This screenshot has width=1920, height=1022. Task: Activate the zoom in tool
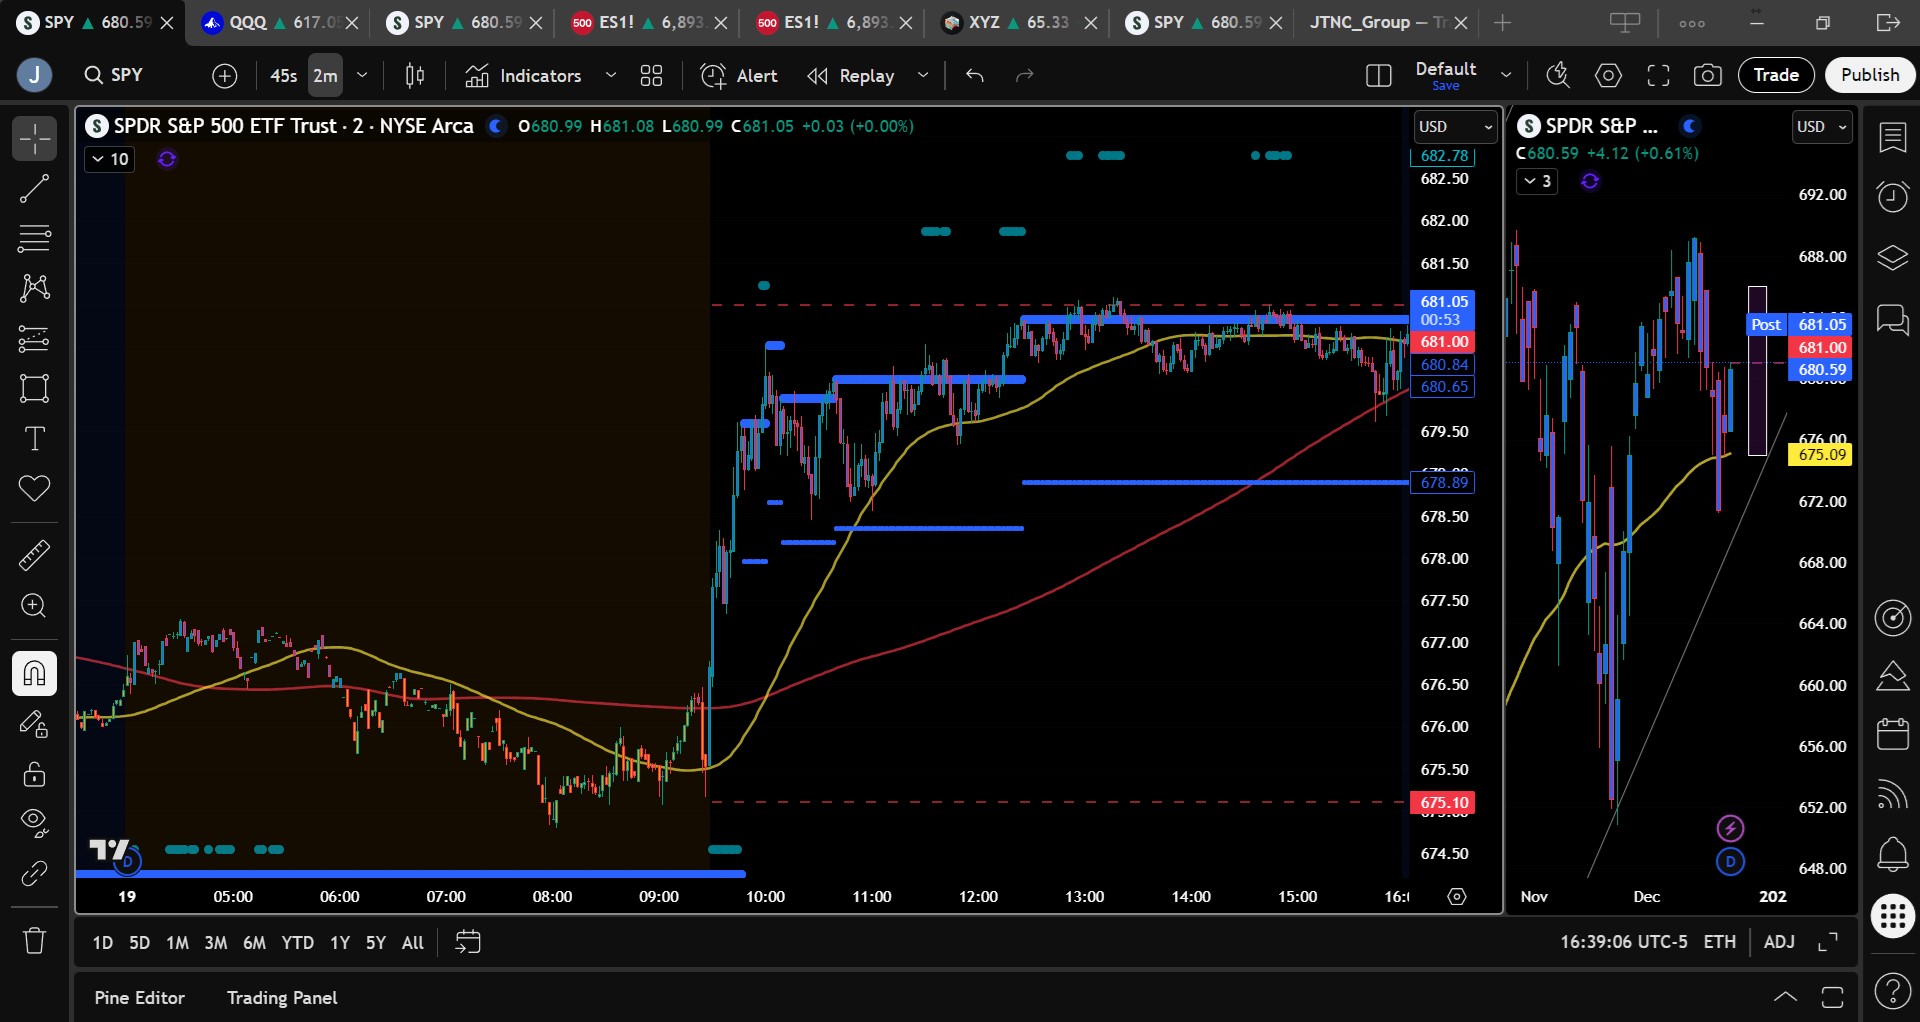(x=34, y=606)
